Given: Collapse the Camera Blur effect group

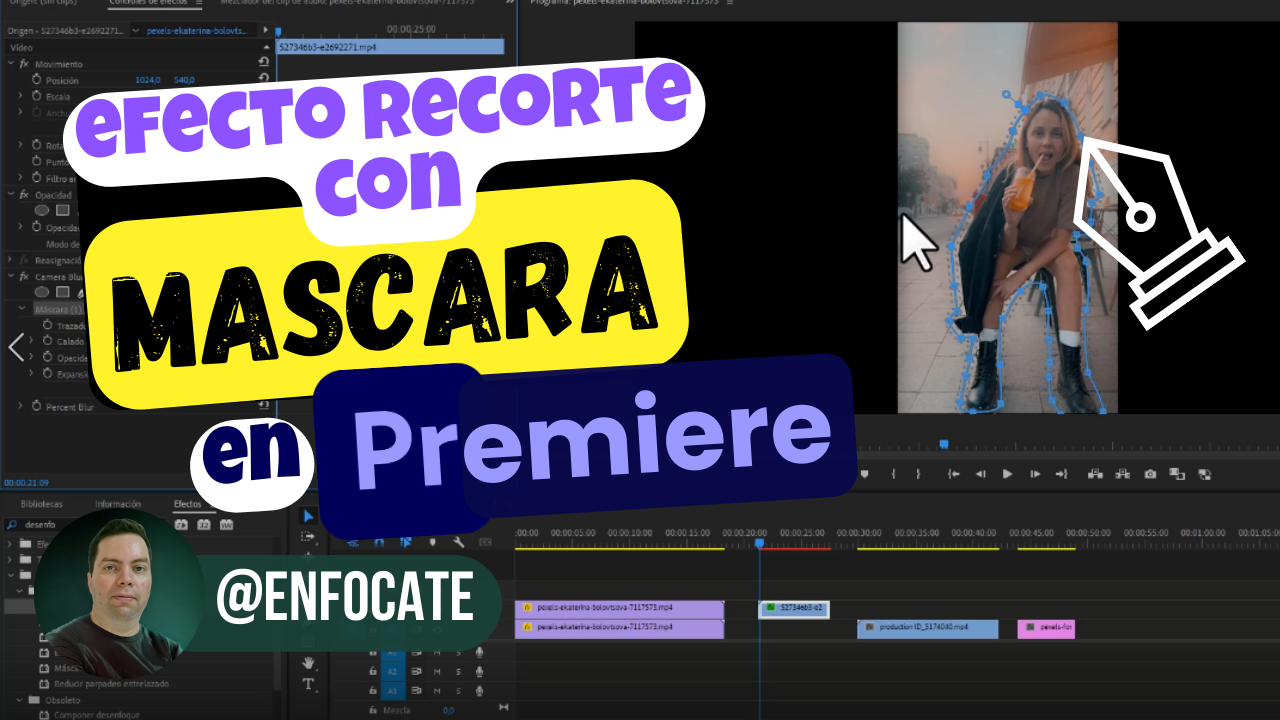Looking at the screenshot, I should [11, 276].
